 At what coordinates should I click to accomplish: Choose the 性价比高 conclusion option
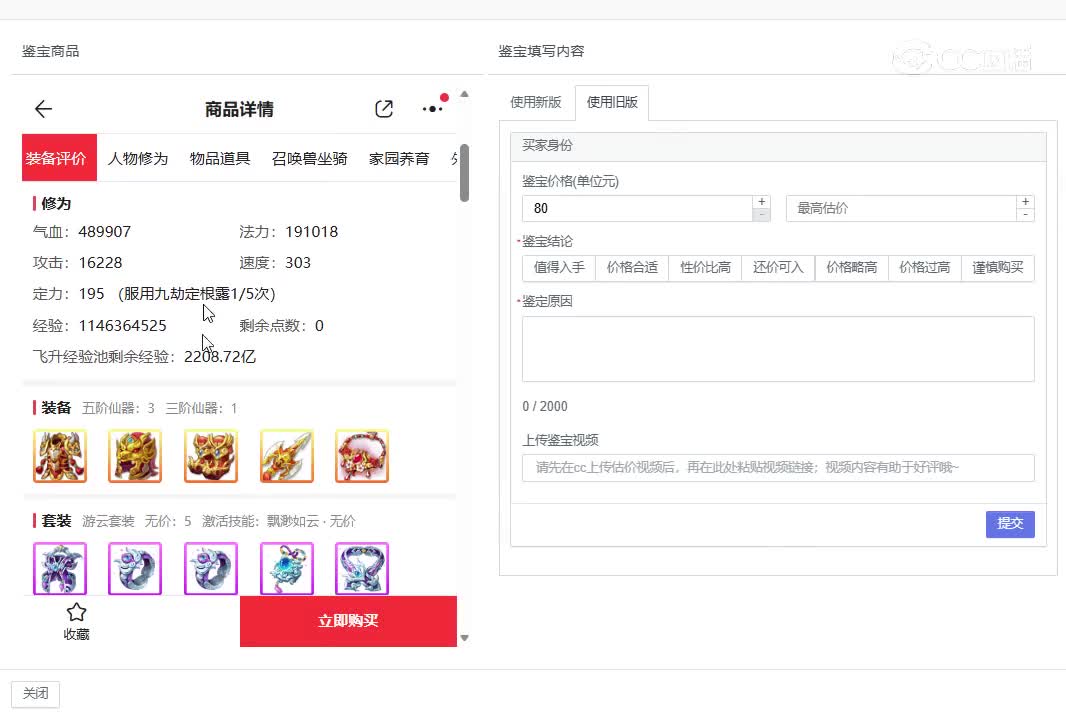pos(705,267)
